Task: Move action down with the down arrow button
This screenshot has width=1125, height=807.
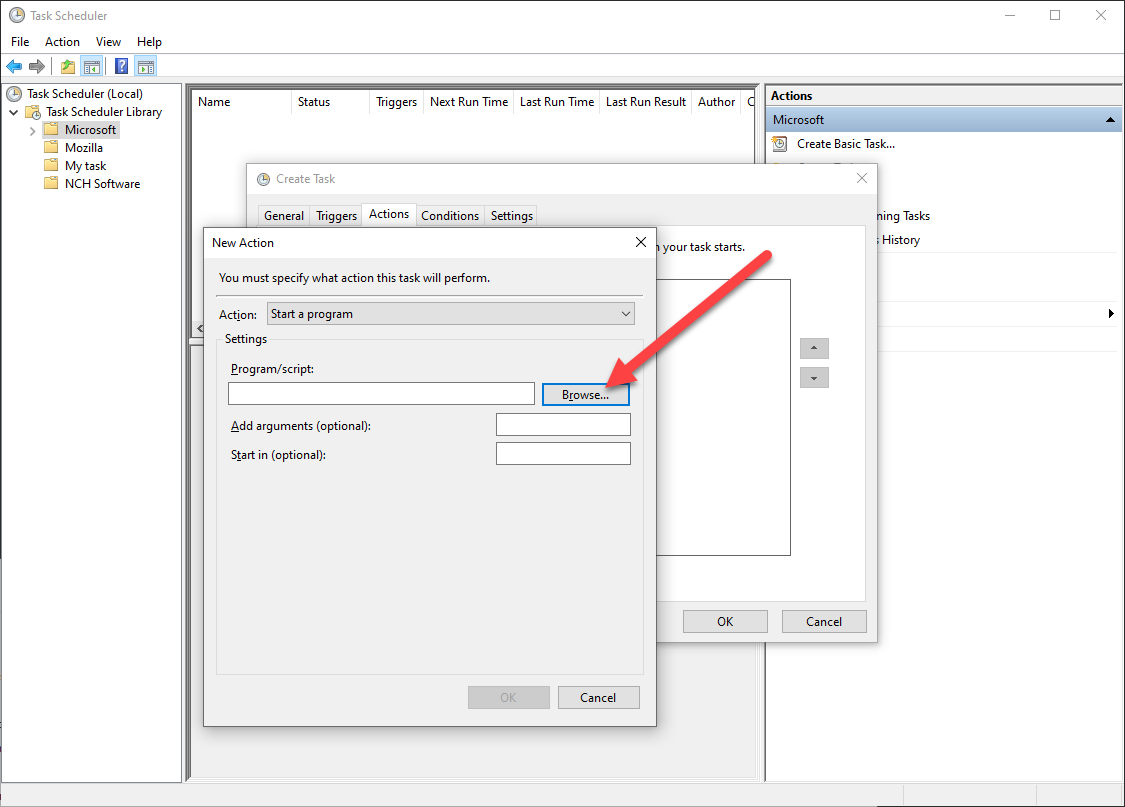Action: (x=814, y=378)
